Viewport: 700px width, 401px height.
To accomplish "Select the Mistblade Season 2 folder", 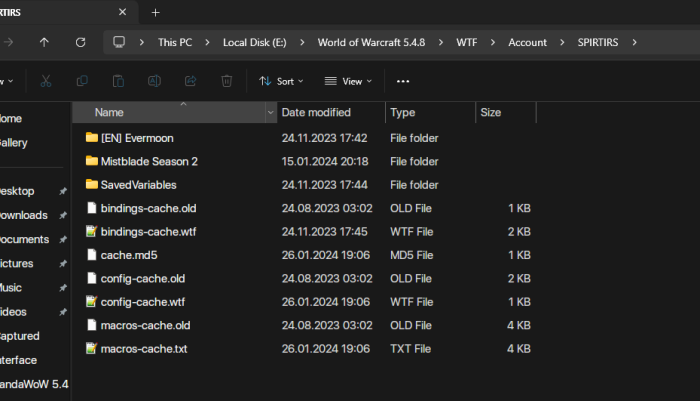I will (x=149, y=161).
